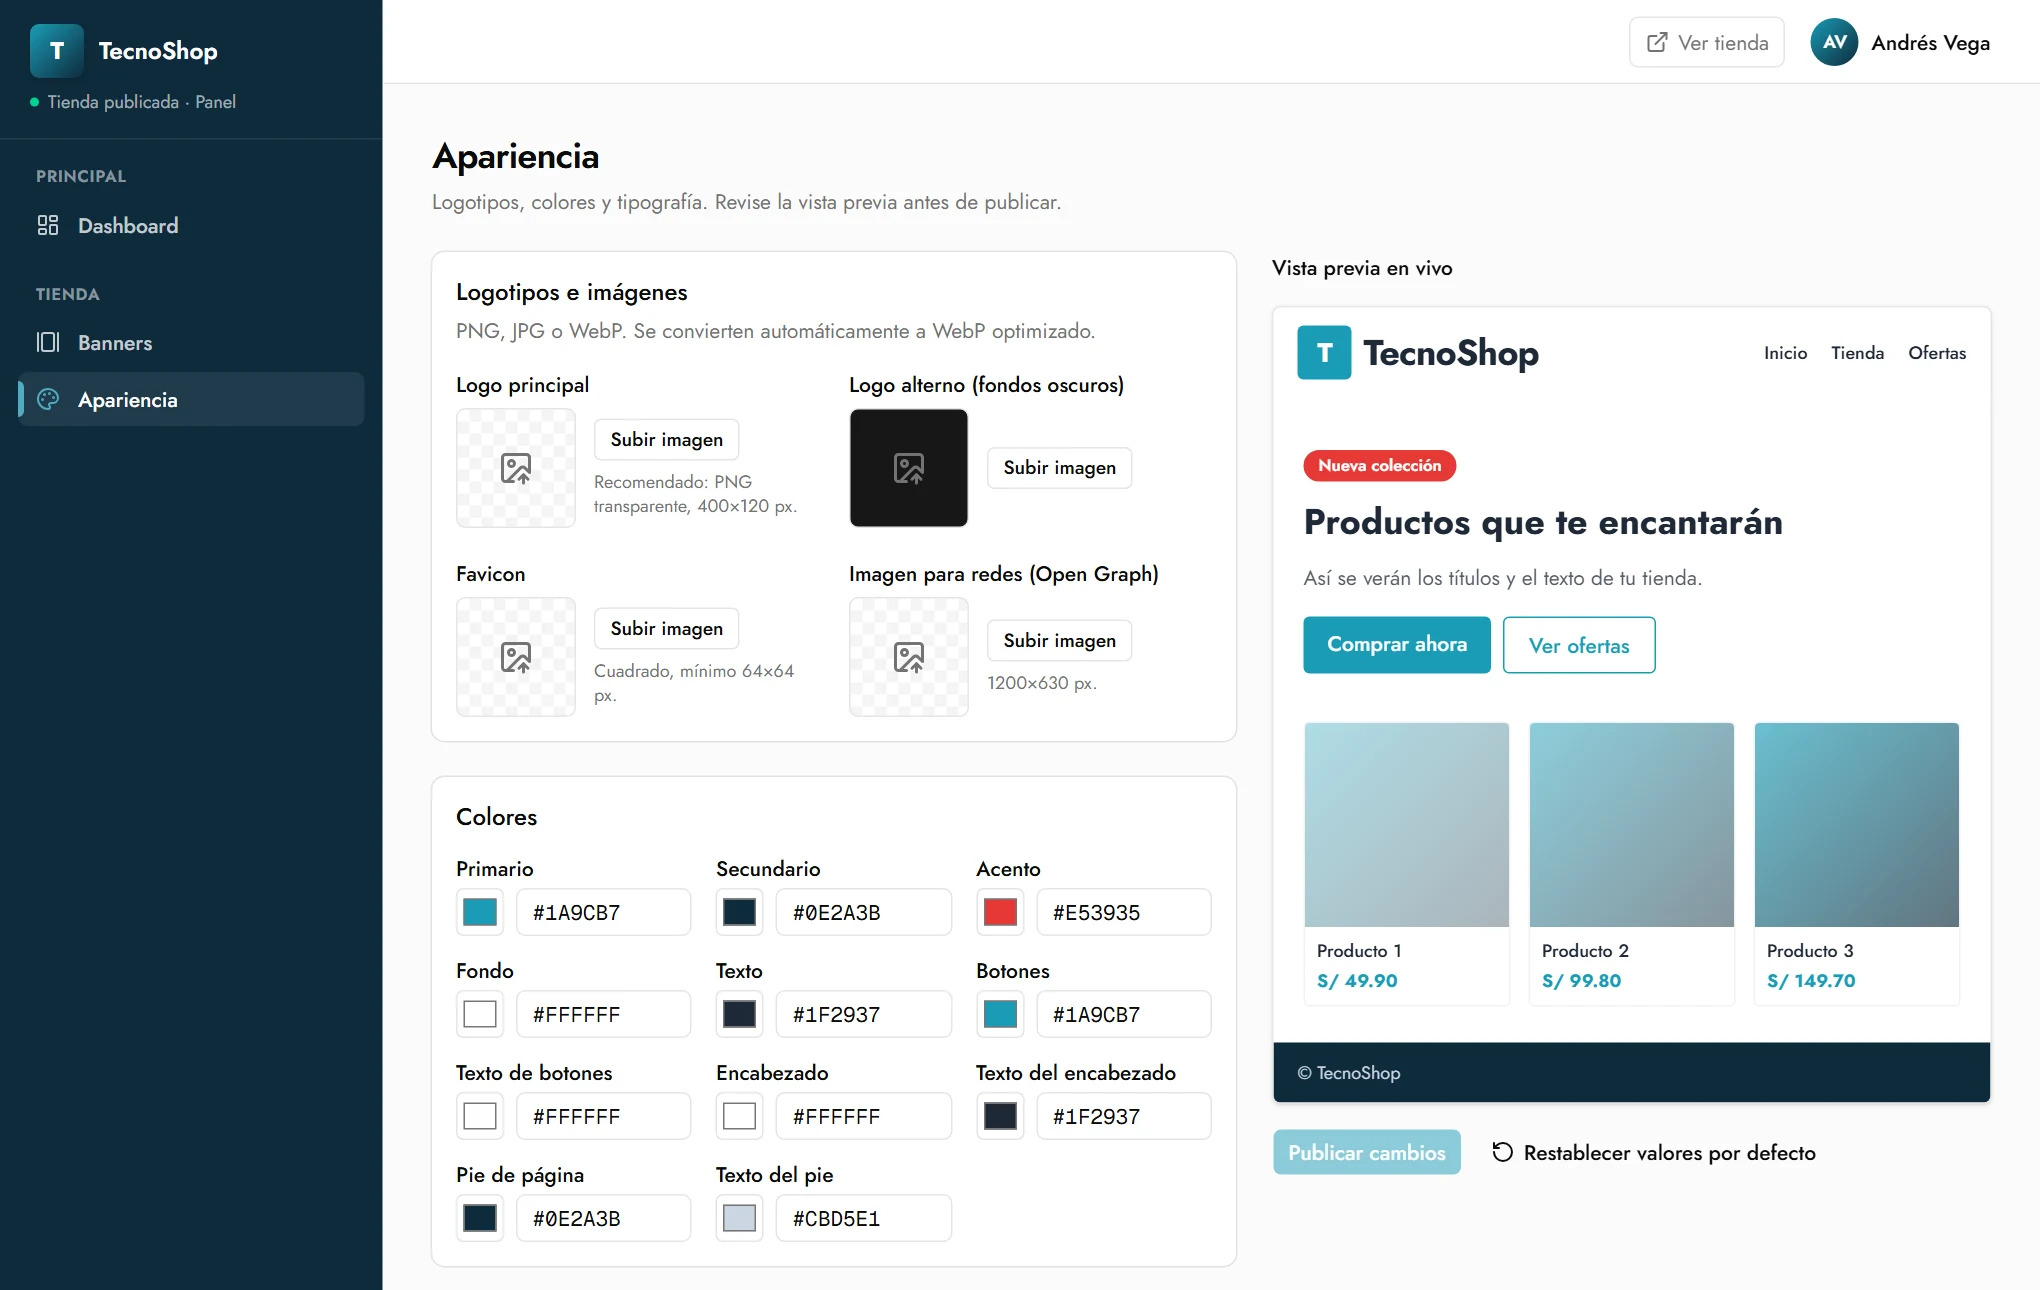This screenshot has width=2040, height=1290.
Task: Click Tienda in the preview navigation
Action: [1857, 352]
